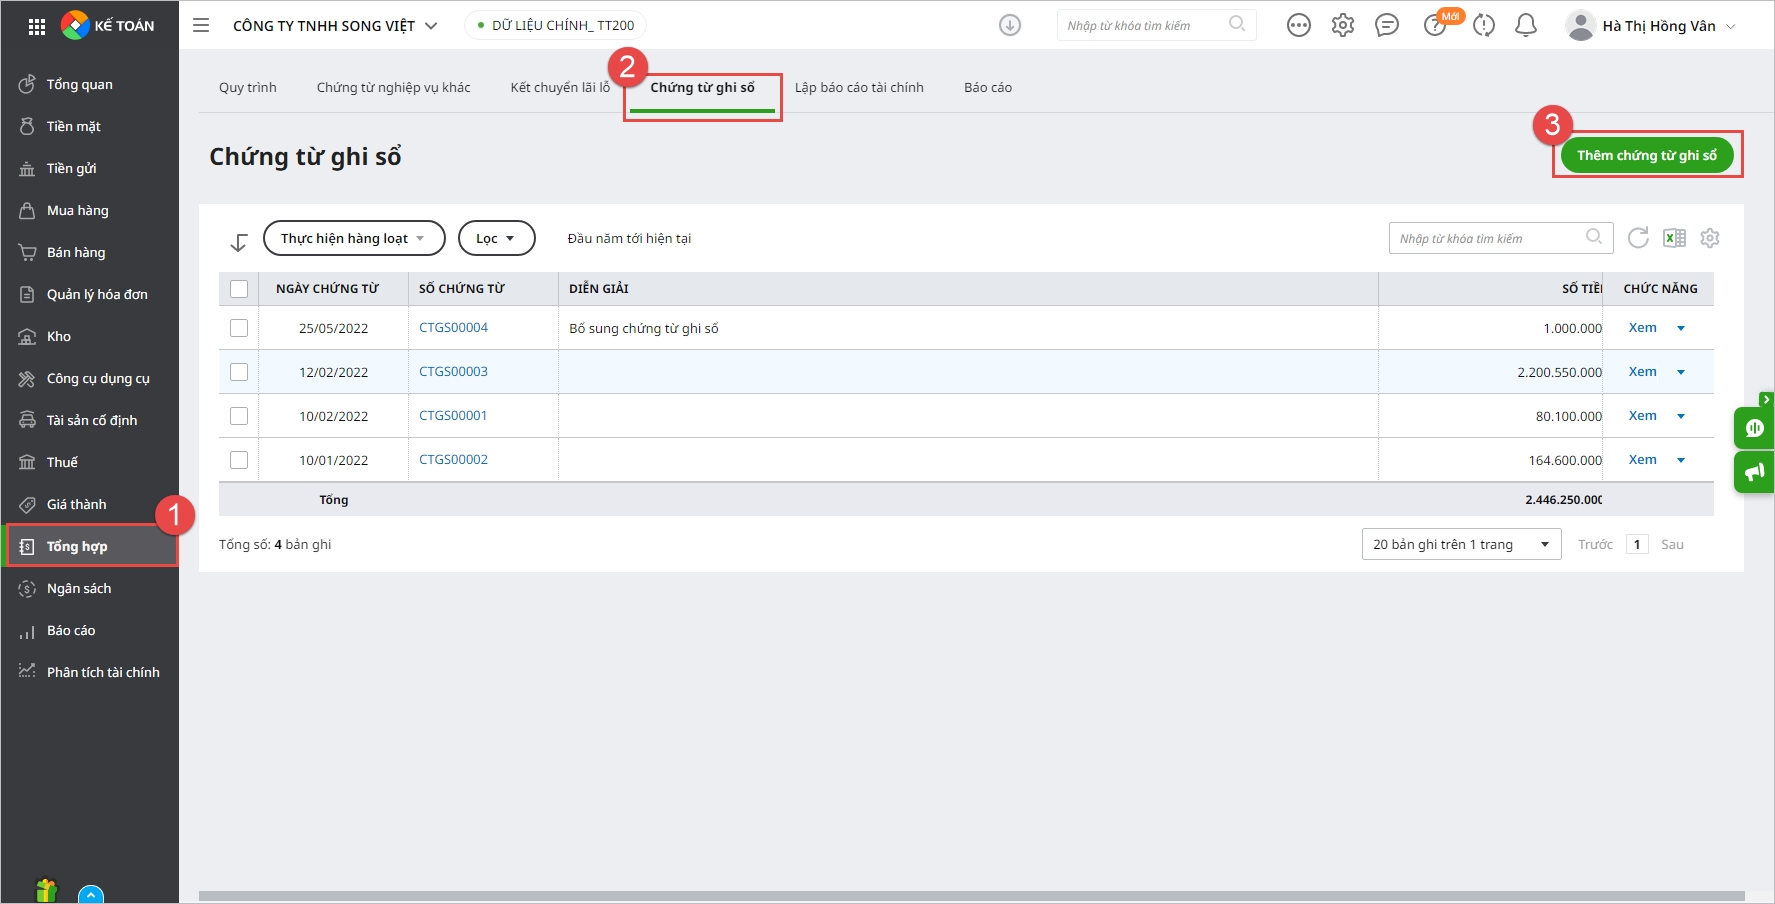Select the row dated 12/02/2022
This screenshot has width=1775, height=904.
[239, 372]
